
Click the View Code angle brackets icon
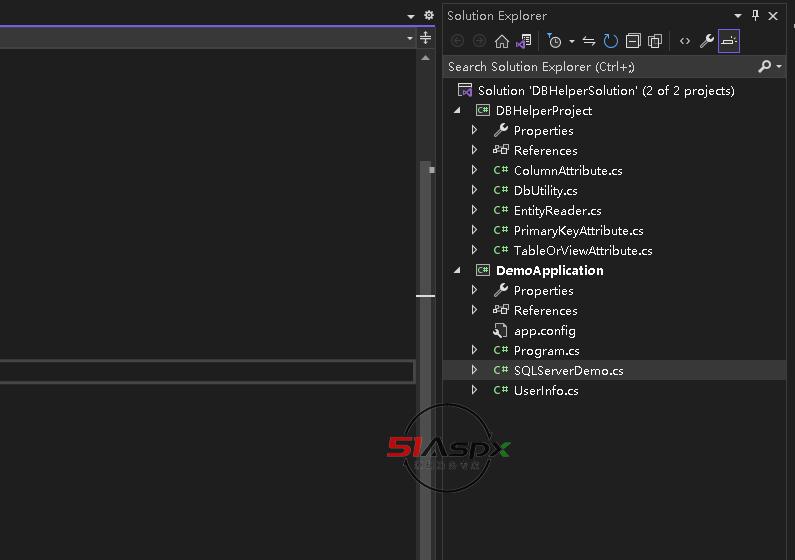click(685, 41)
